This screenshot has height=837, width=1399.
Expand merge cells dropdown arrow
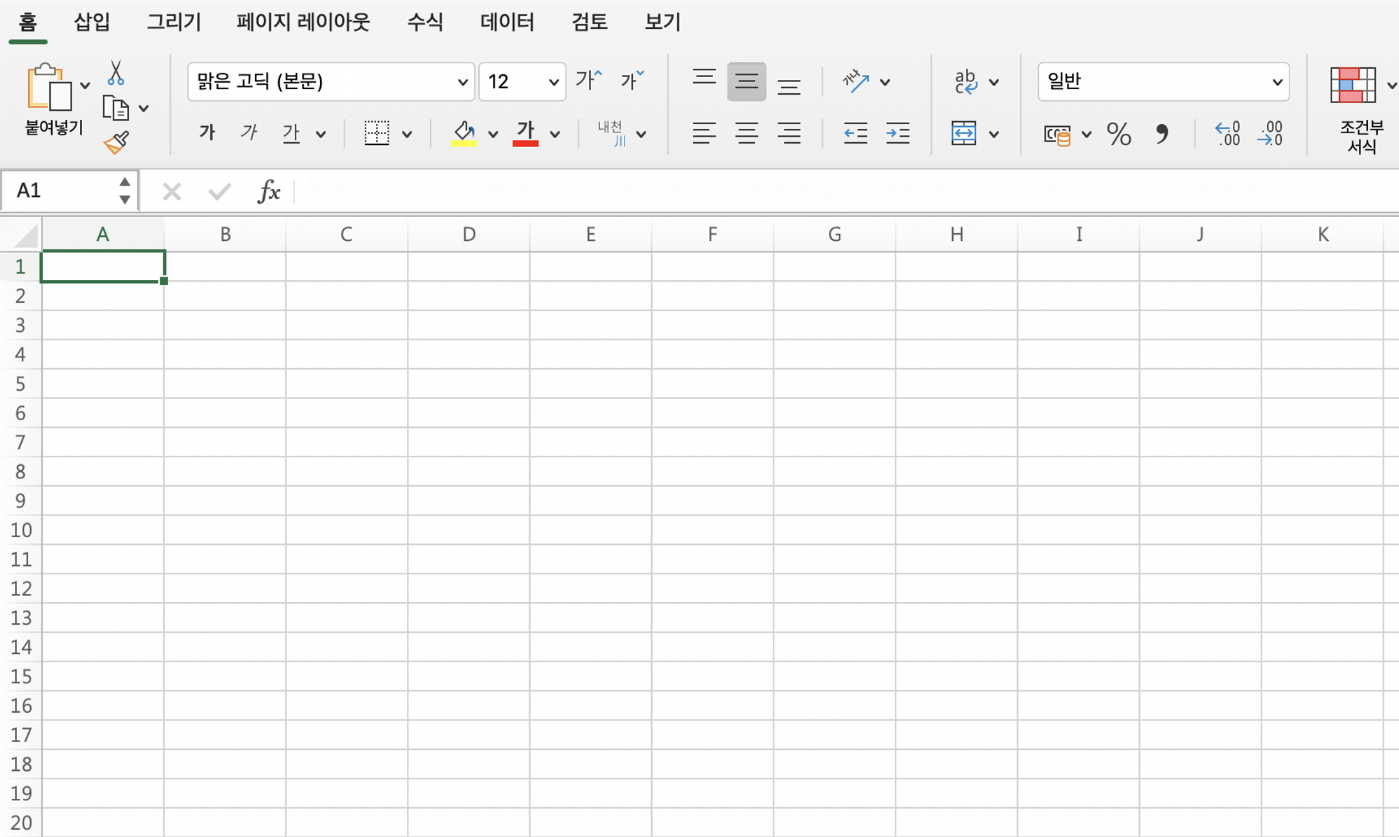click(994, 134)
